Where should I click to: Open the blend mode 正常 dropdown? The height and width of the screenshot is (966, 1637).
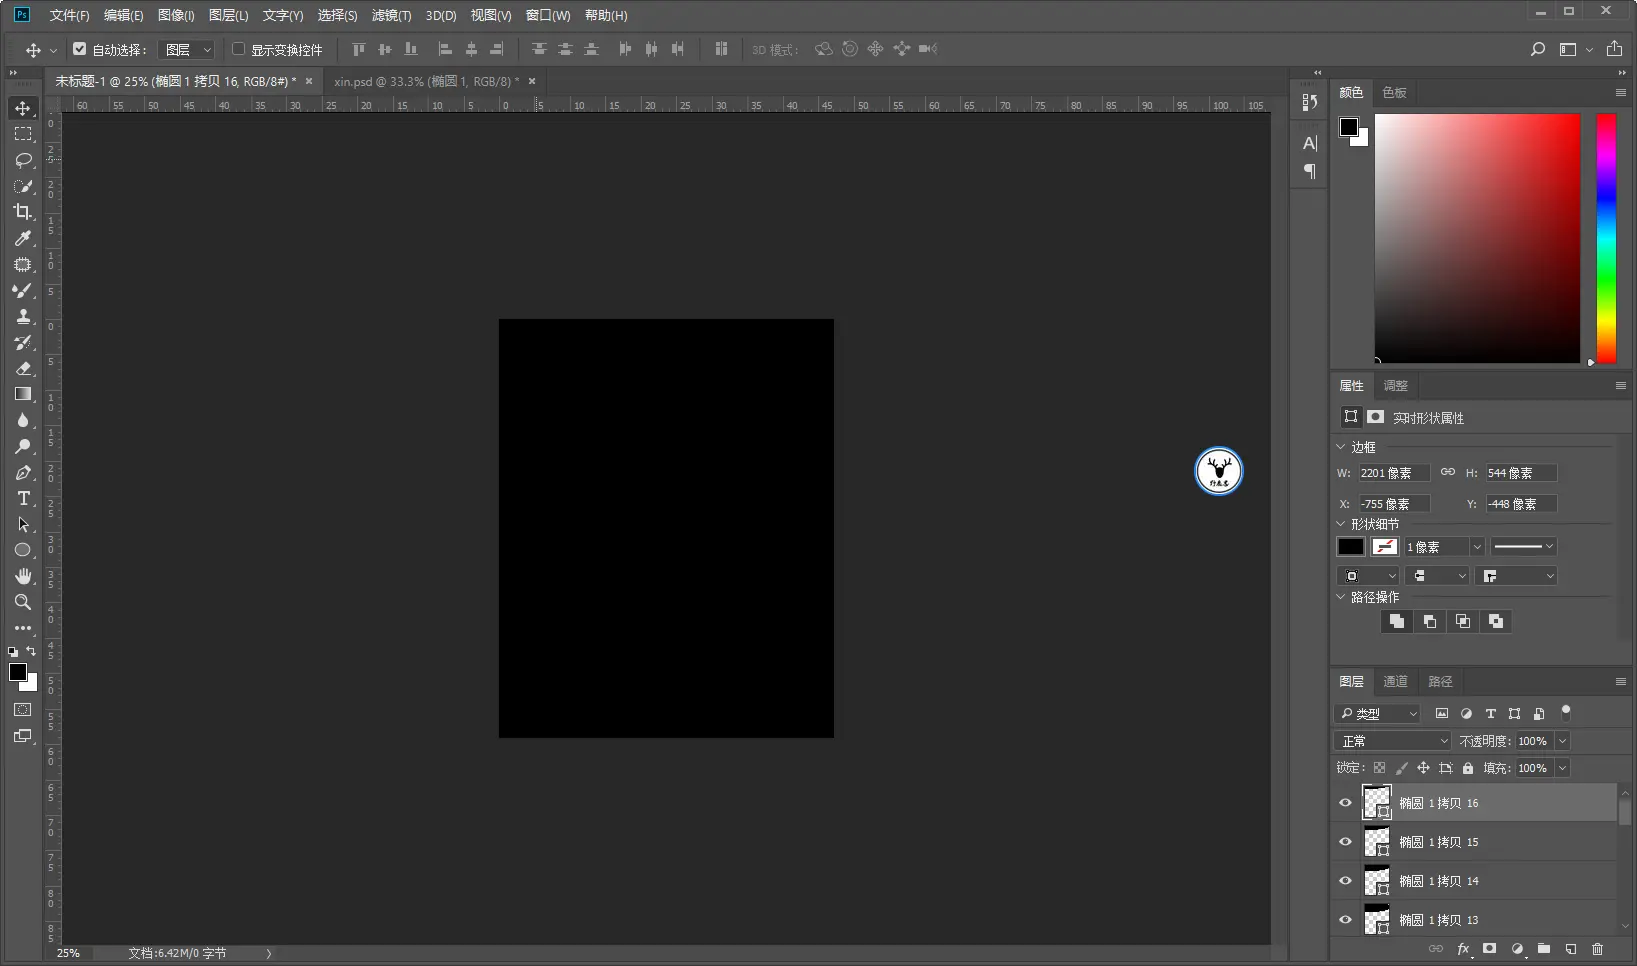click(1392, 741)
